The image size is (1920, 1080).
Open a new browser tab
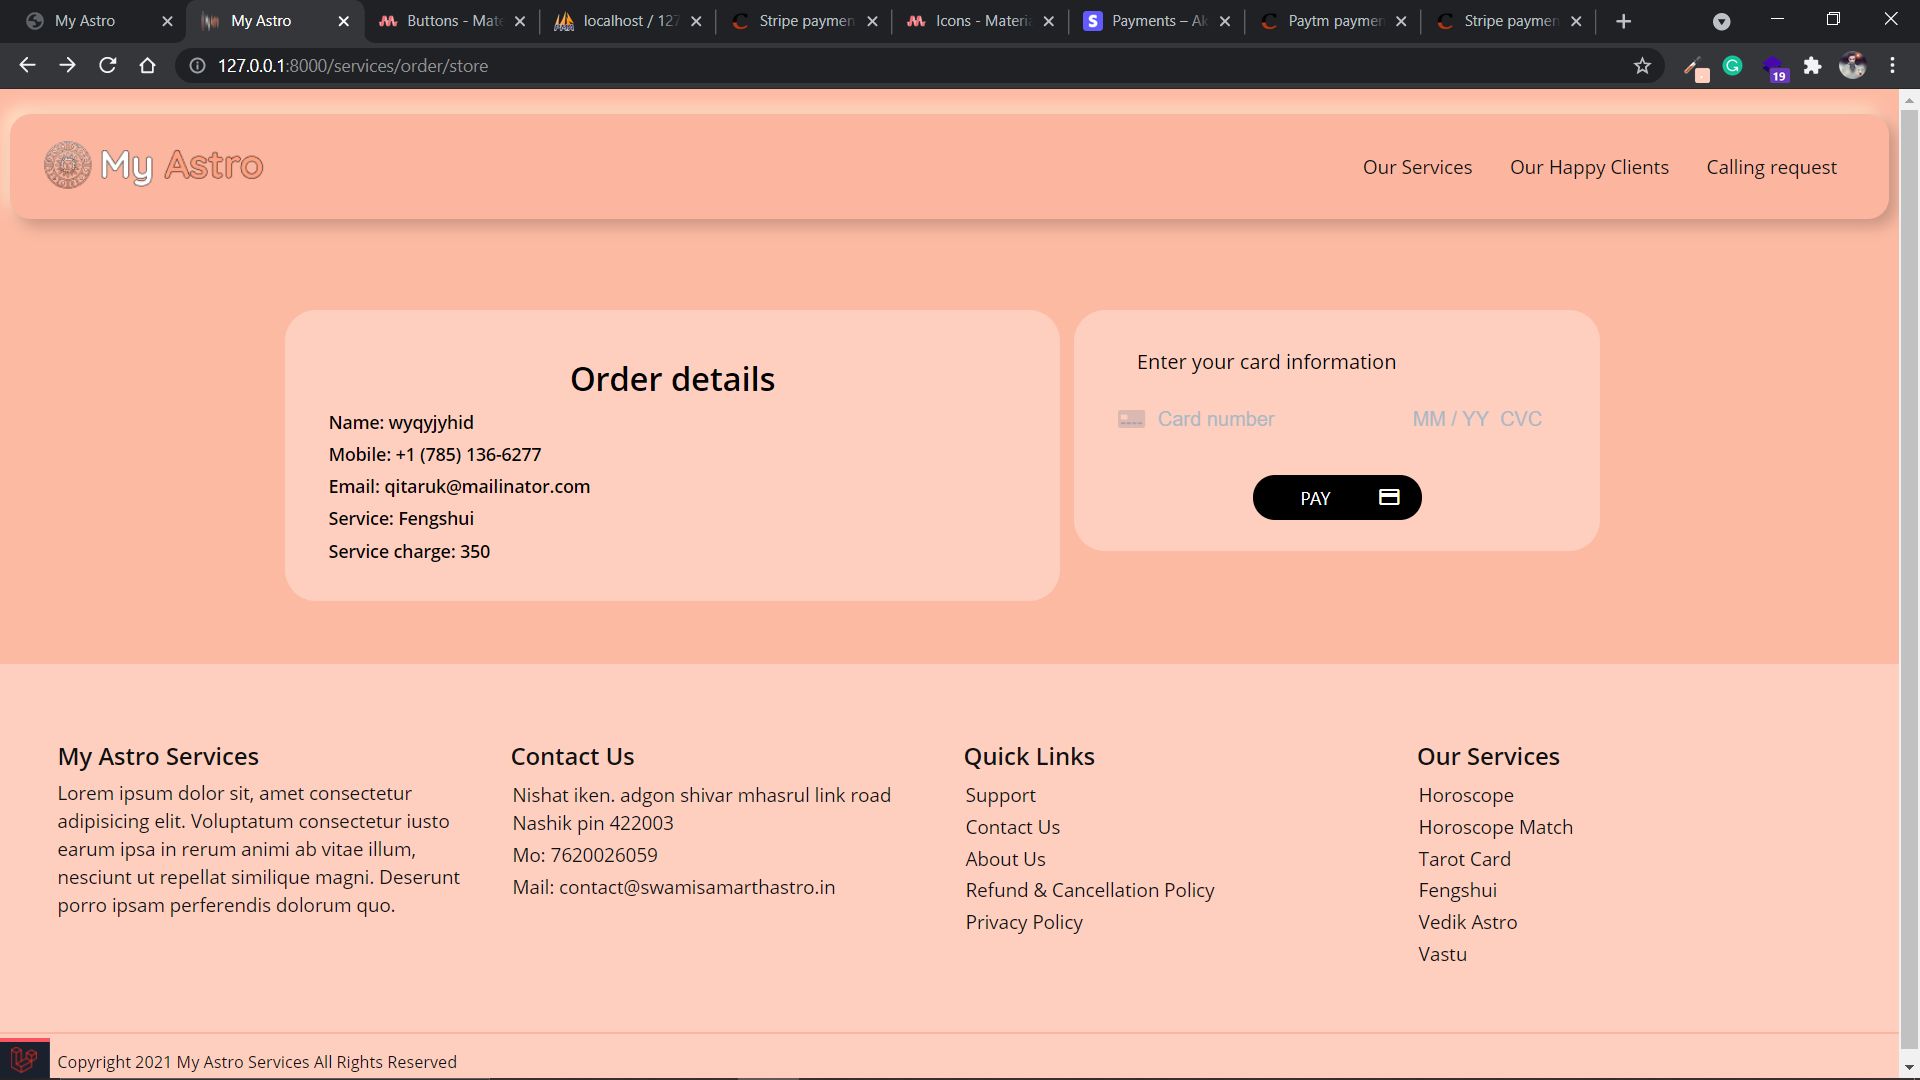(1623, 21)
